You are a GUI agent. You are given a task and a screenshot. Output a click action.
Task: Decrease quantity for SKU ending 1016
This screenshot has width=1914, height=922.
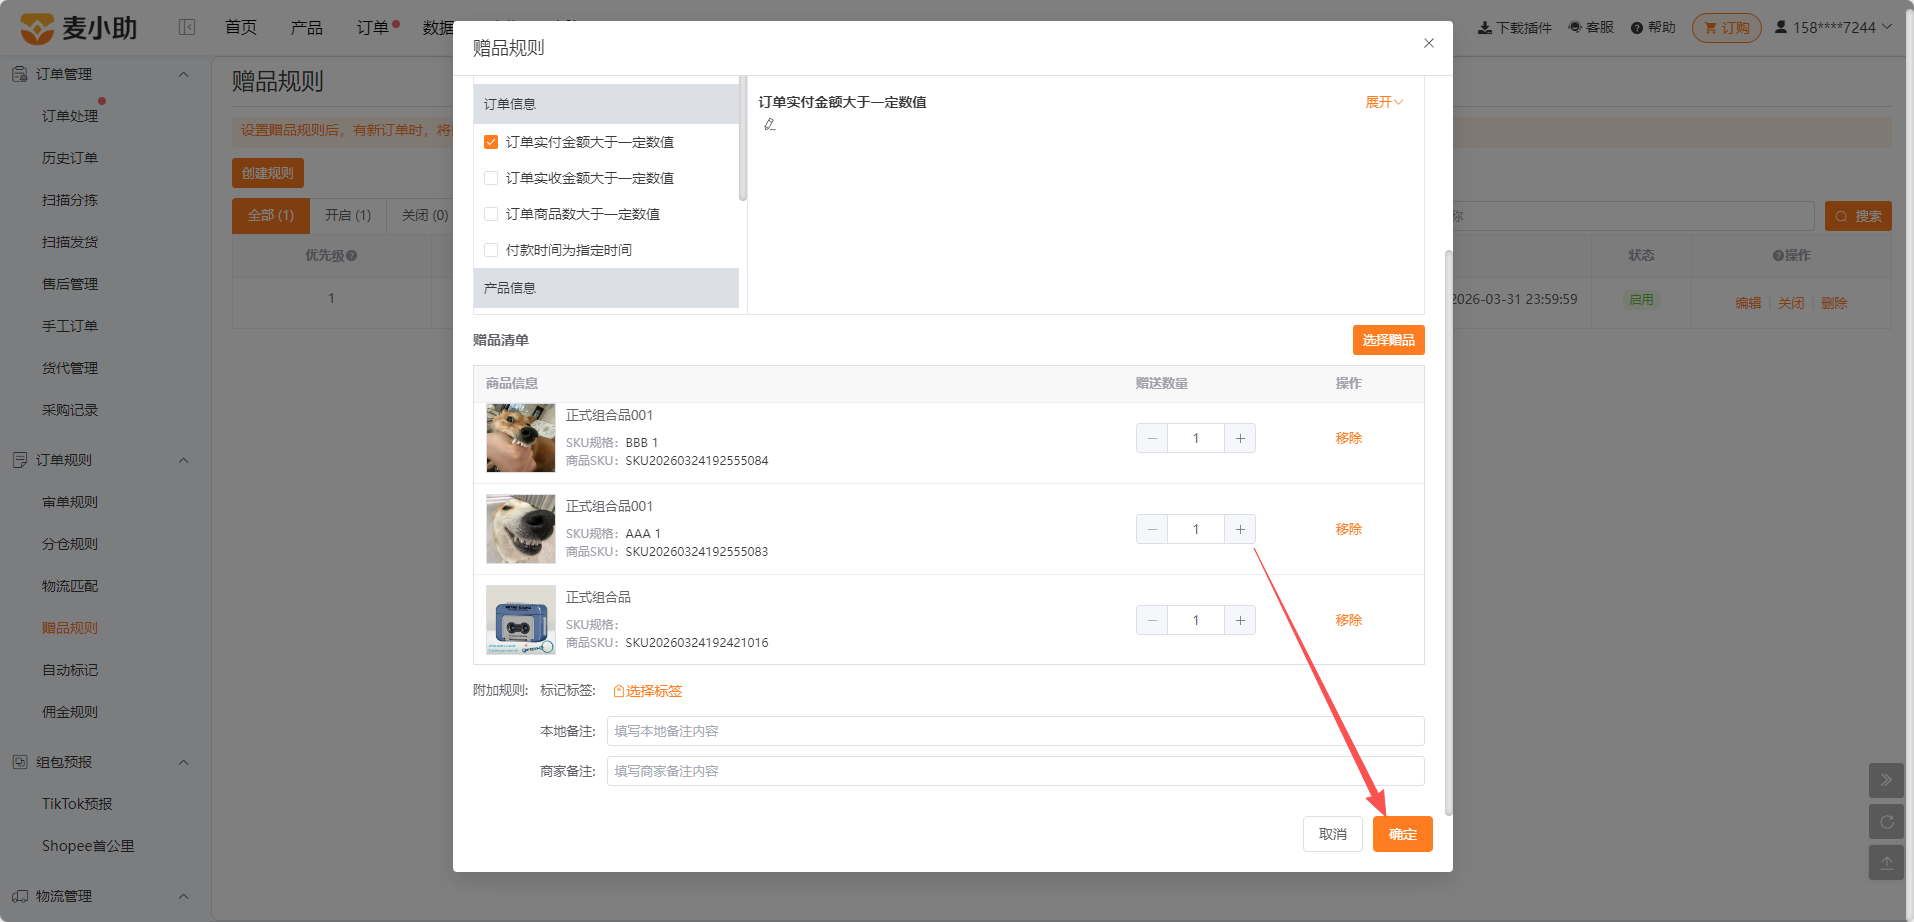pyautogui.click(x=1152, y=620)
